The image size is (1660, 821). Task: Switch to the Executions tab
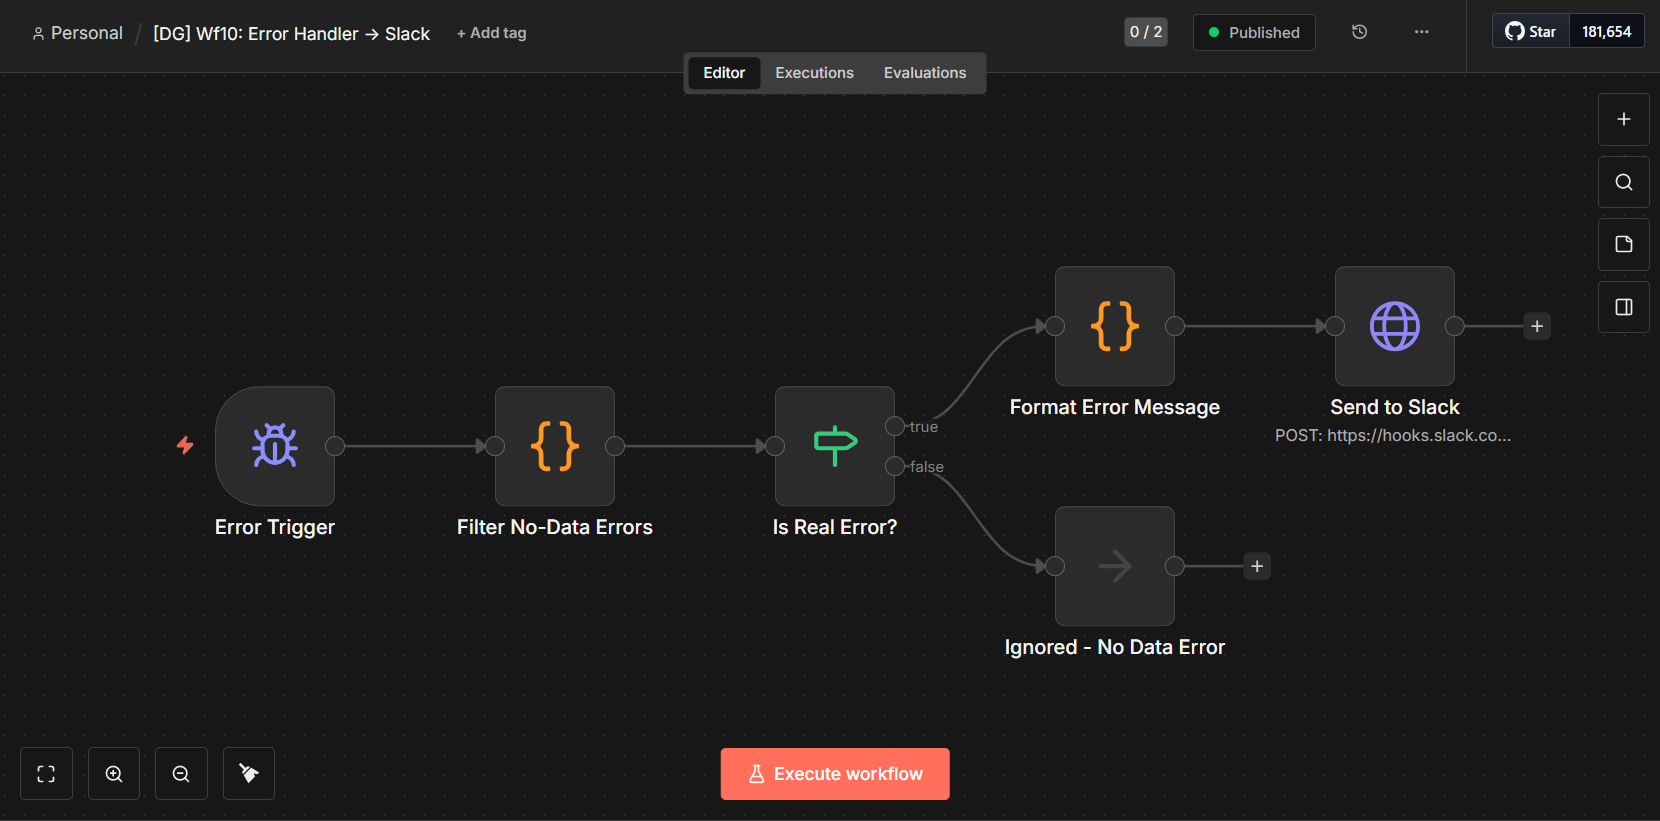[x=814, y=73]
